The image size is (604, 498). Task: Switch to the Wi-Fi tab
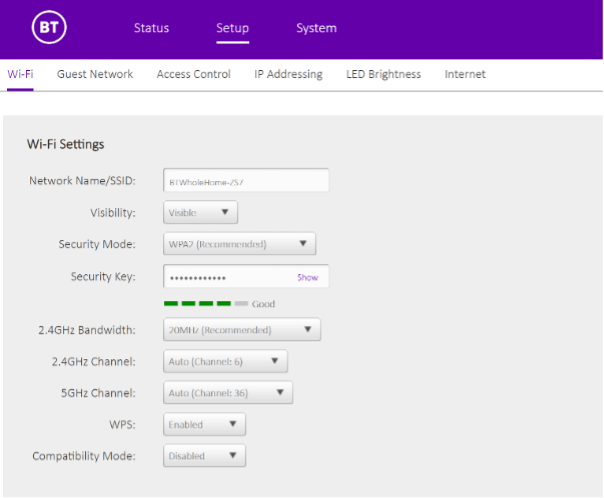tap(20, 74)
